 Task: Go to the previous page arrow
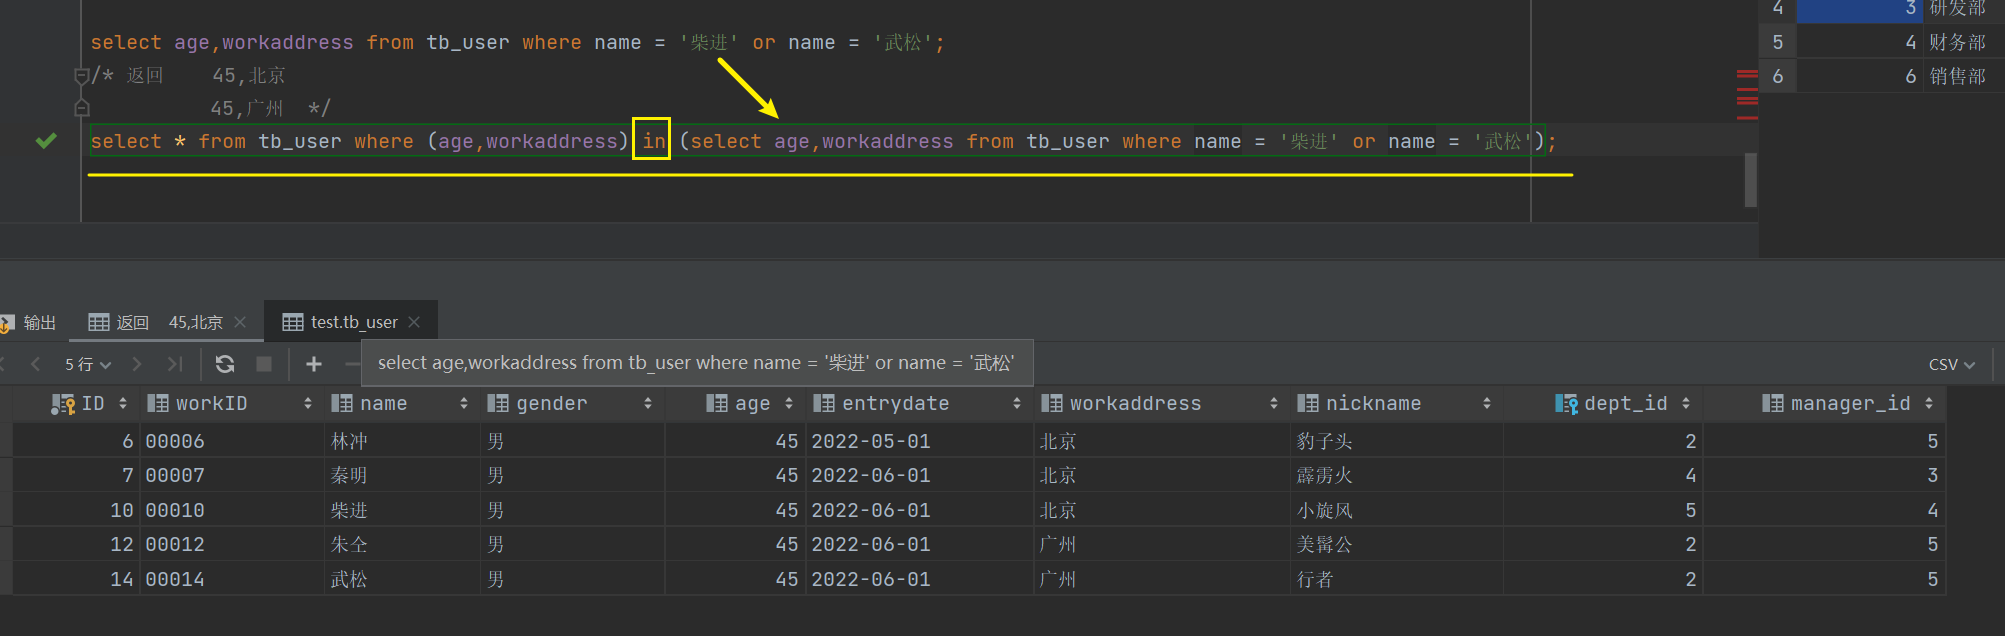pos(36,364)
